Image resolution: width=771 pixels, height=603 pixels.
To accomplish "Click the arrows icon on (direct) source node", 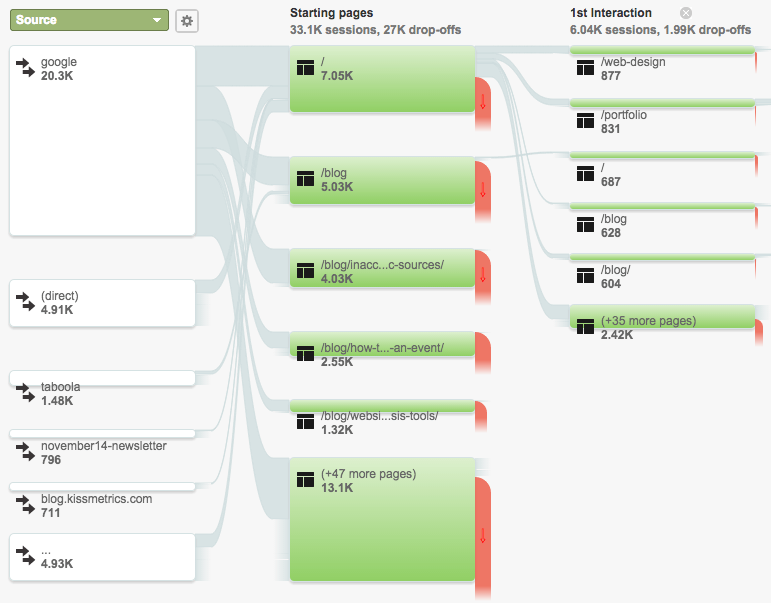I will (x=26, y=302).
